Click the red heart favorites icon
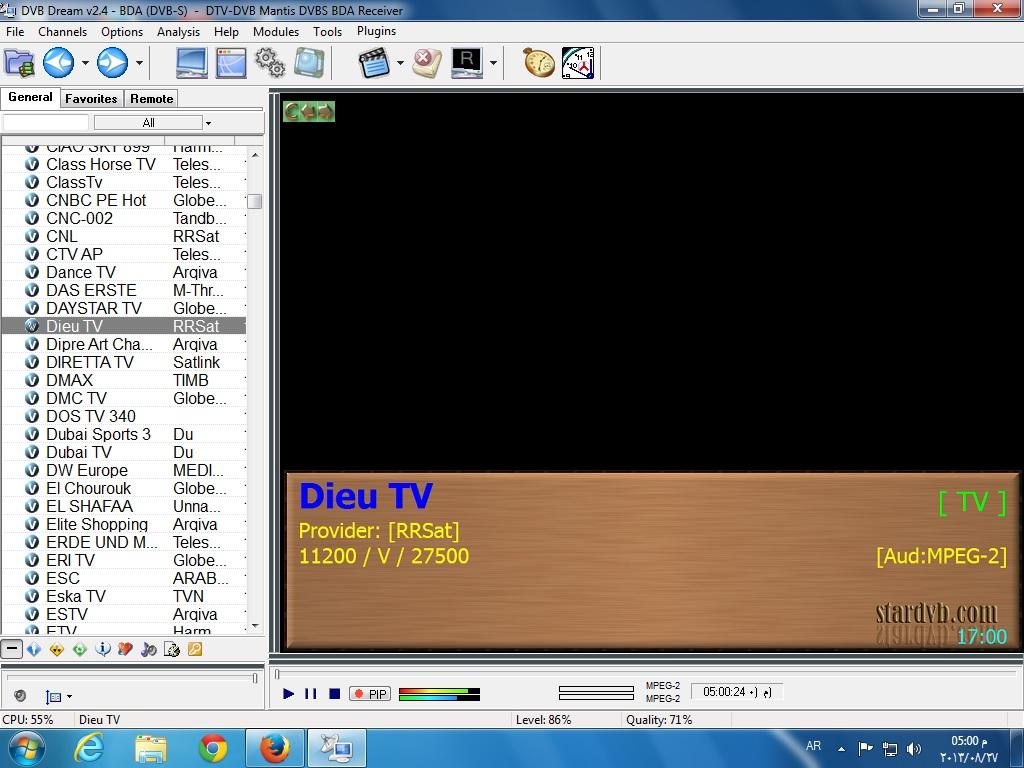This screenshot has height=768, width=1024. tap(125, 649)
